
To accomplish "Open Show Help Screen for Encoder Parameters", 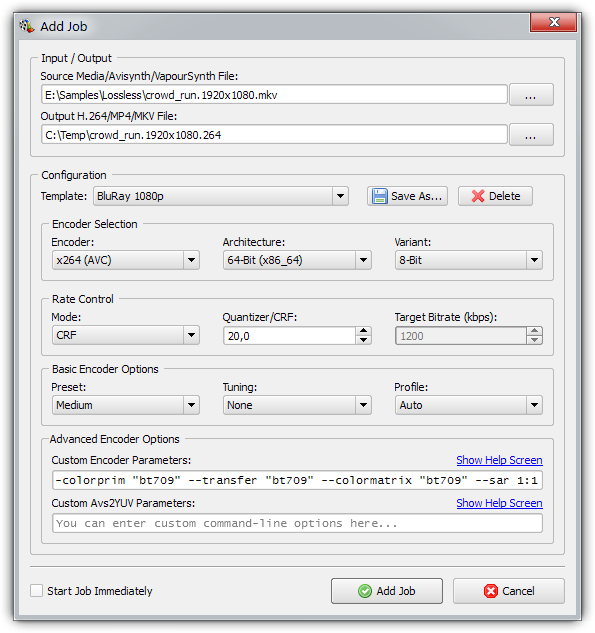I will point(499,460).
